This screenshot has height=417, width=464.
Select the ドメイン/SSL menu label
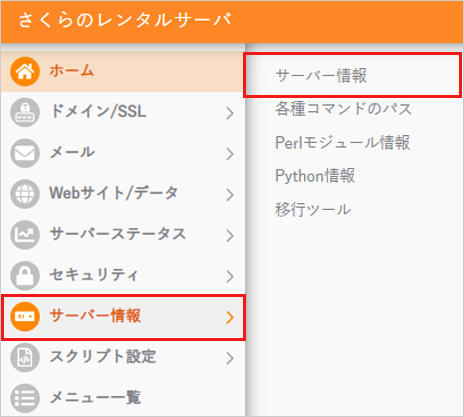(x=98, y=111)
